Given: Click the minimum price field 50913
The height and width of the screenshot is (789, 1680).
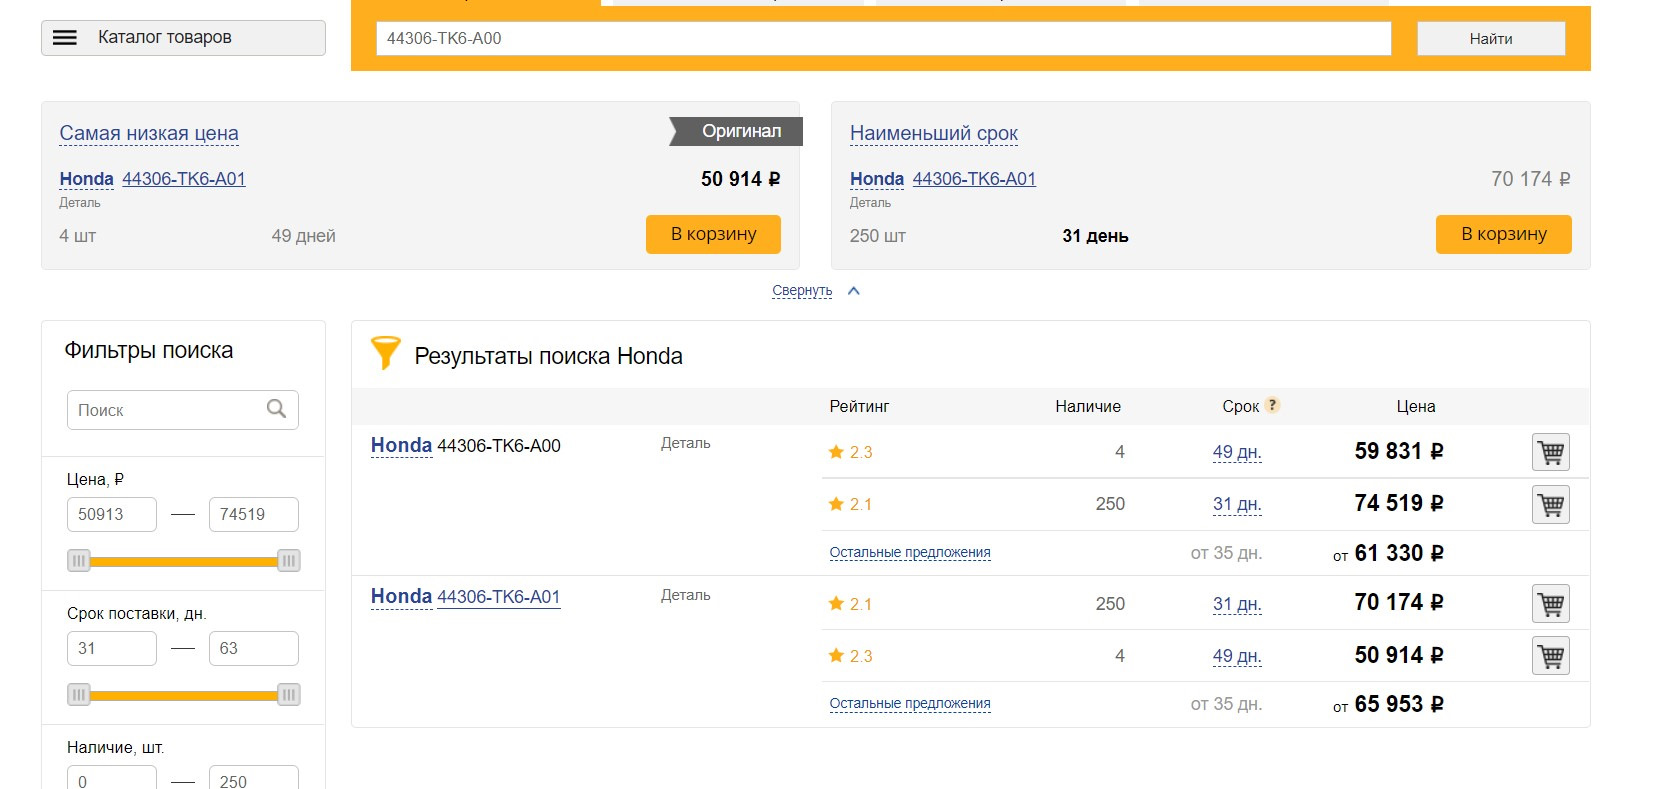Looking at the screenshot, I should click(x=112, y=514).
